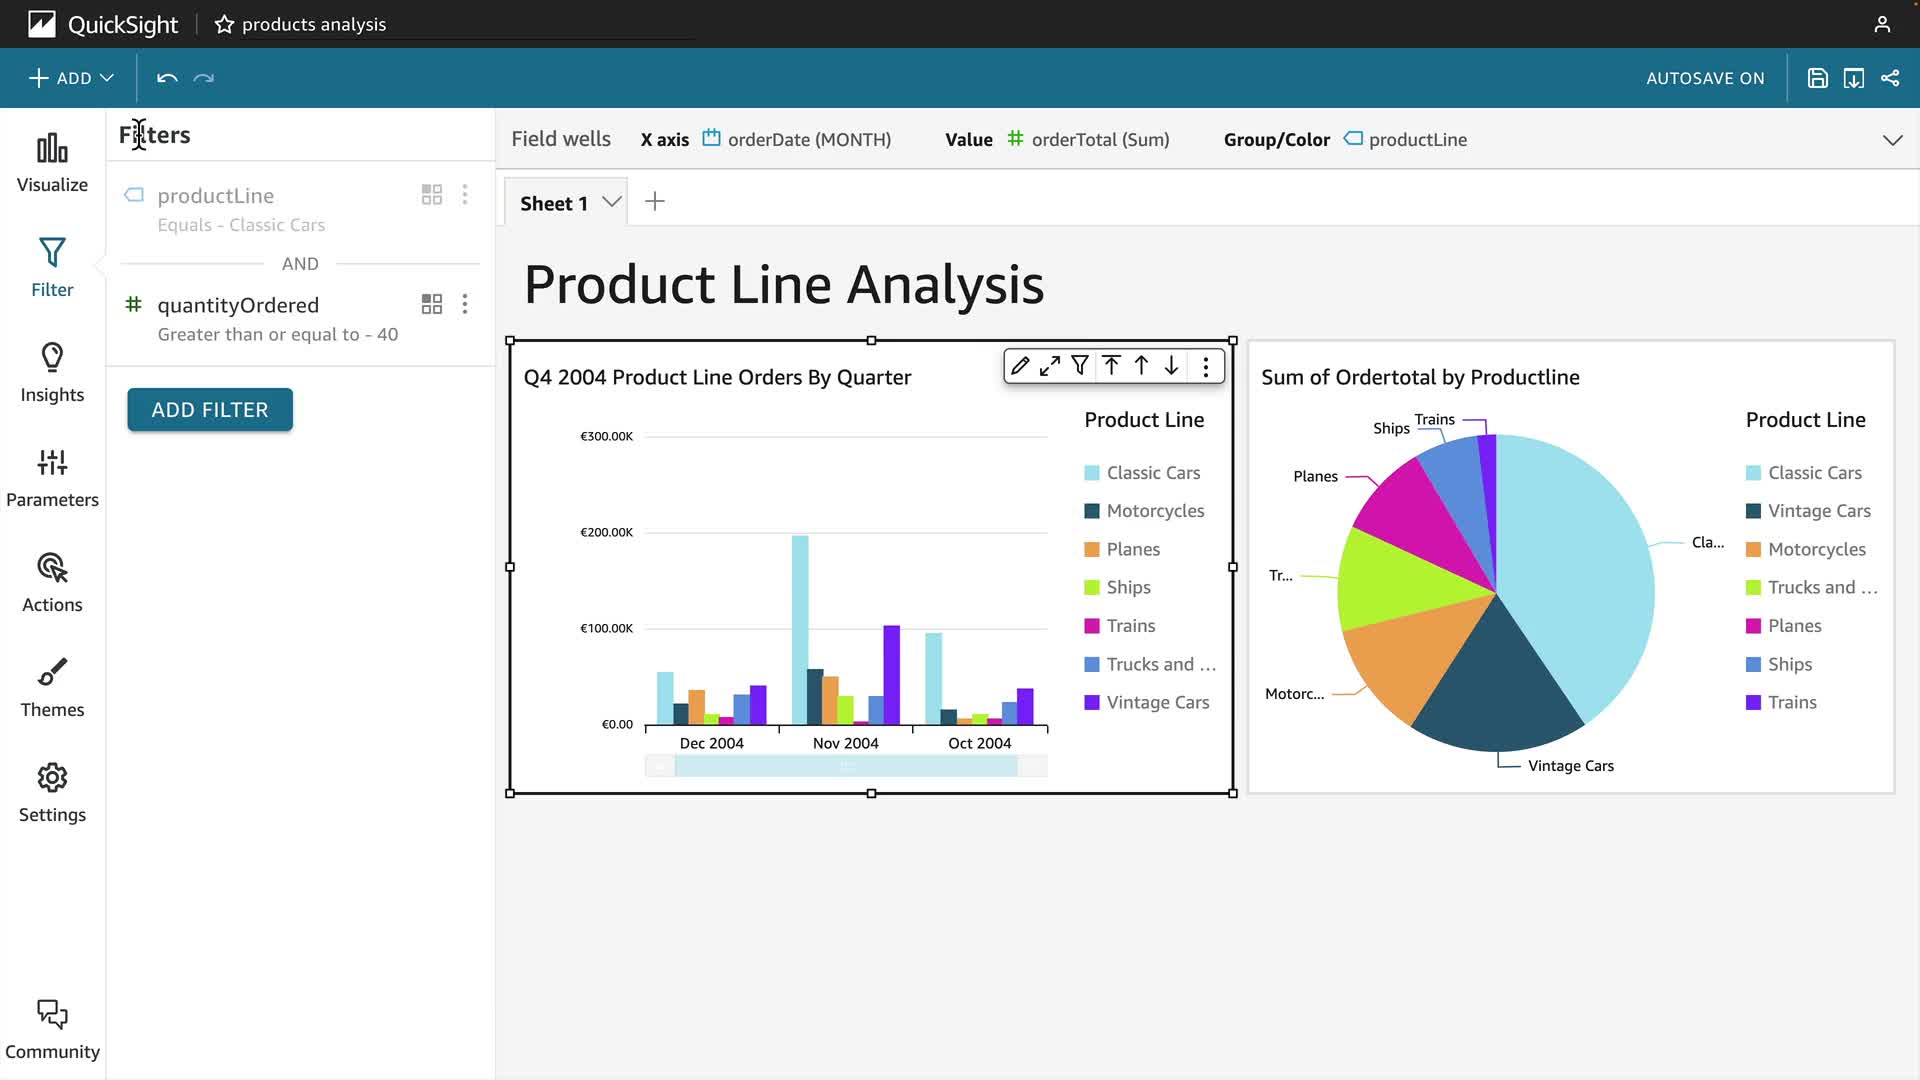Open the quantityOrdered filter entry

(238, 305)
